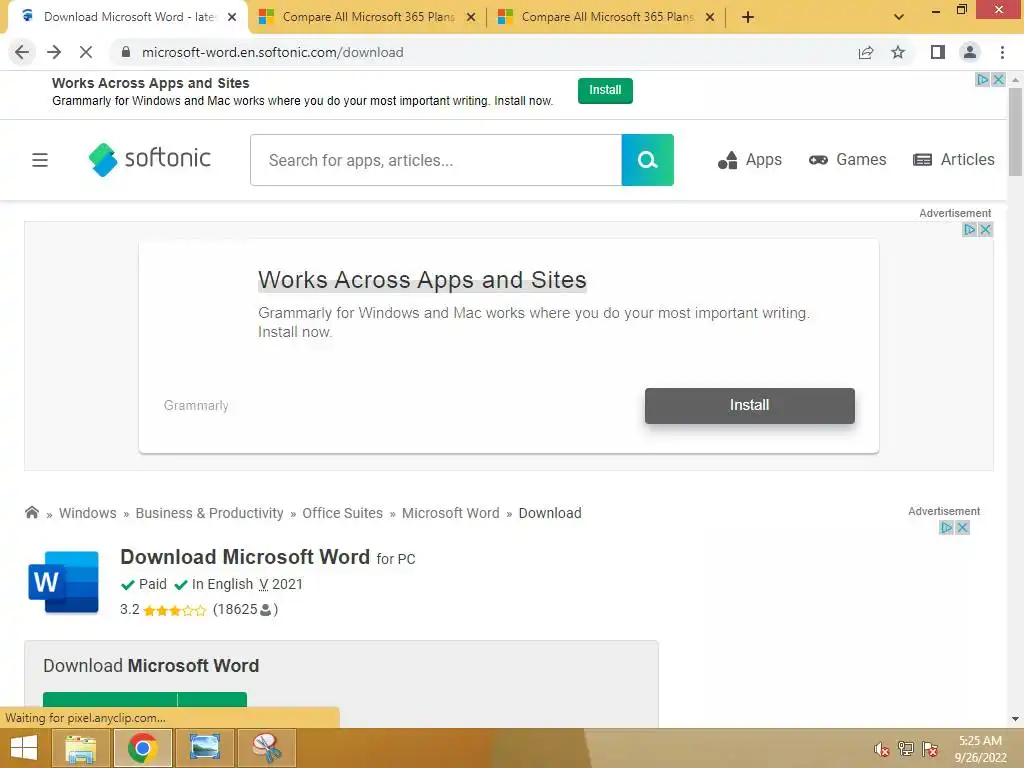Click the muted volume tray icon
Screen dimensions: 1024x768
(881, 749)
